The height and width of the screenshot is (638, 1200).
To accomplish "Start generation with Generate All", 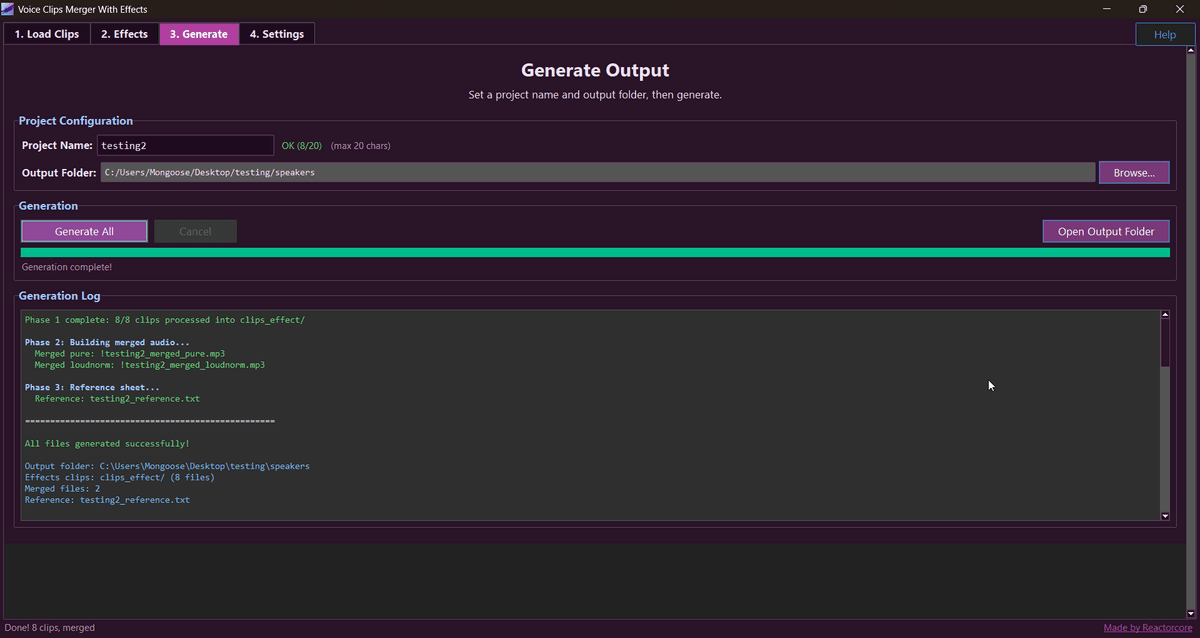I will [84, 232].
